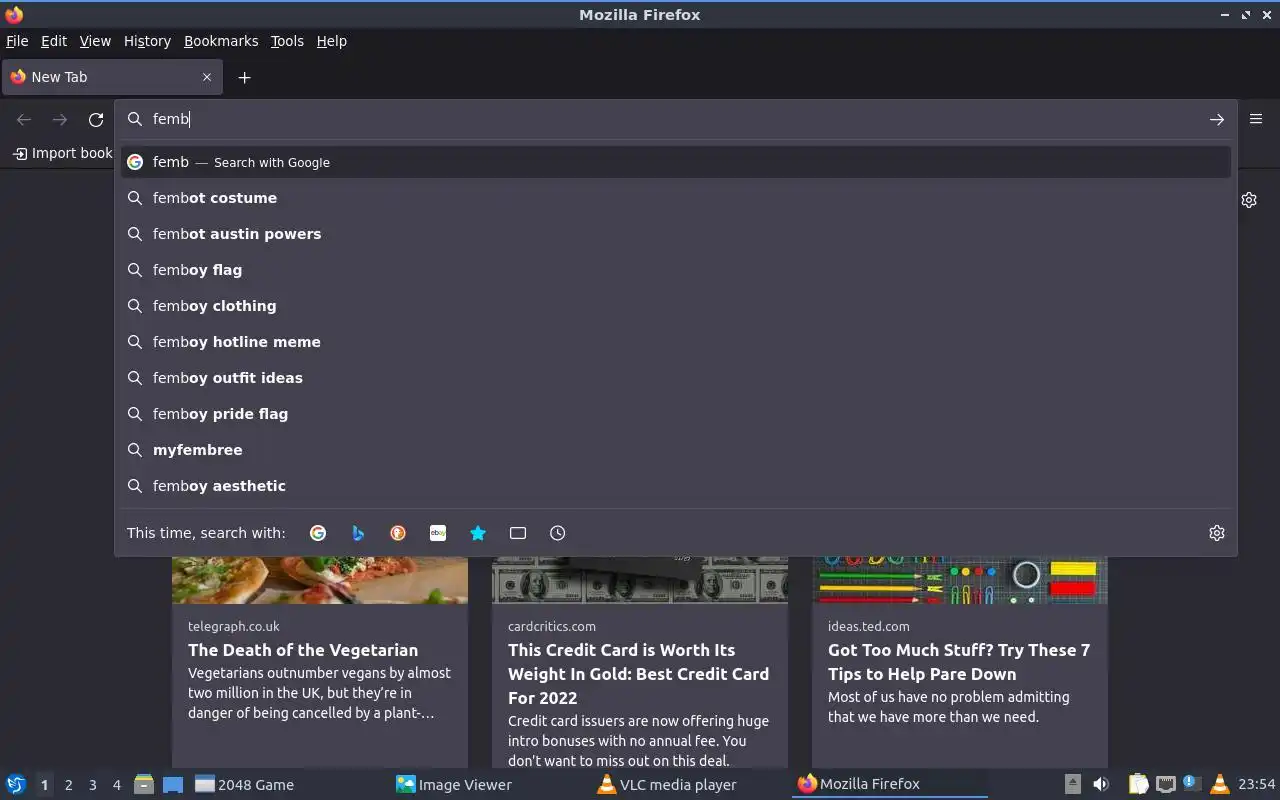
Task: Search this time with DuckDuckGo icon
Action: click(x=398, y=533)
